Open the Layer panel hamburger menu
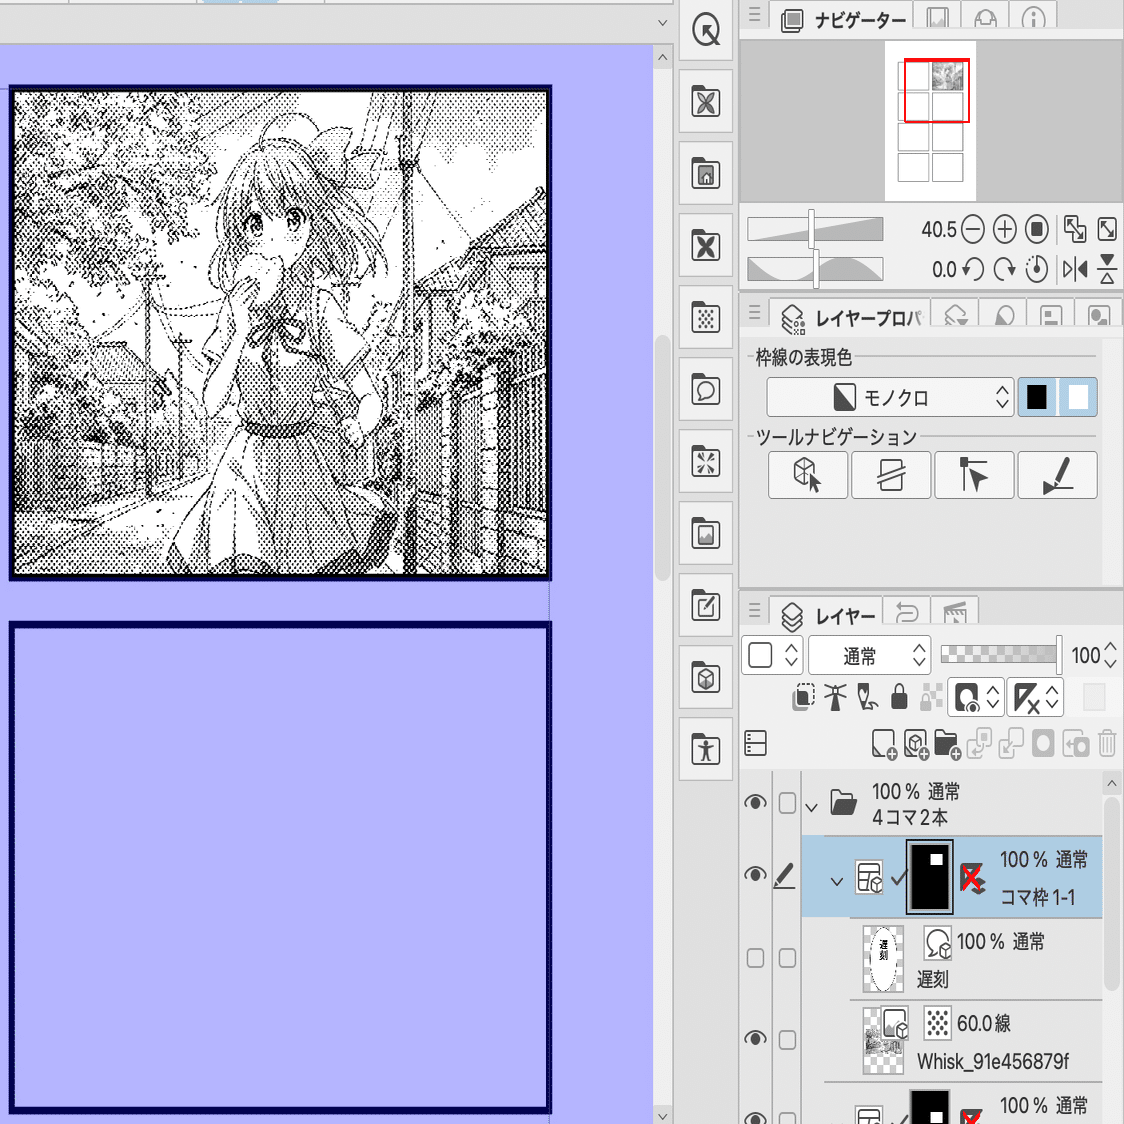This screenshot has height=1124, width=1124. tap(754, 610)
